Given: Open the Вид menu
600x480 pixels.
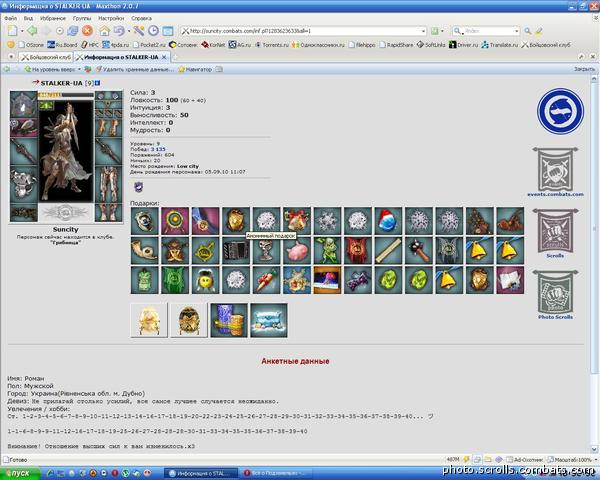Looking at the screenshot, I should pyautogui.click(x=28, y=18).
